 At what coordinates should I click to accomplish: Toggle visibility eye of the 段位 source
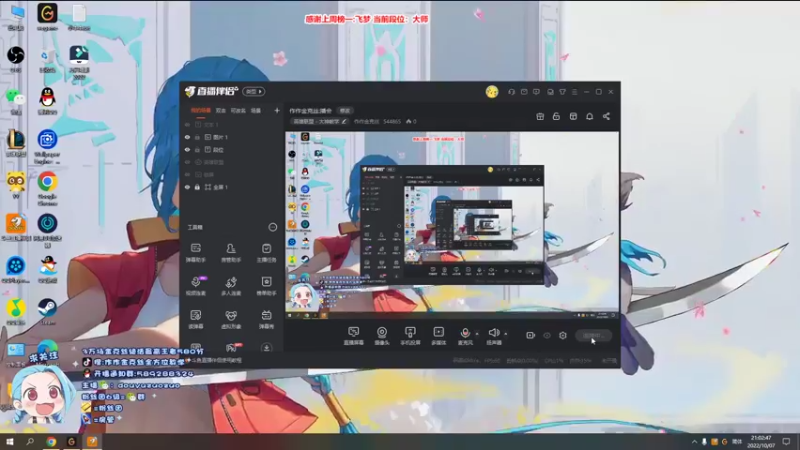tap(187, 150)
